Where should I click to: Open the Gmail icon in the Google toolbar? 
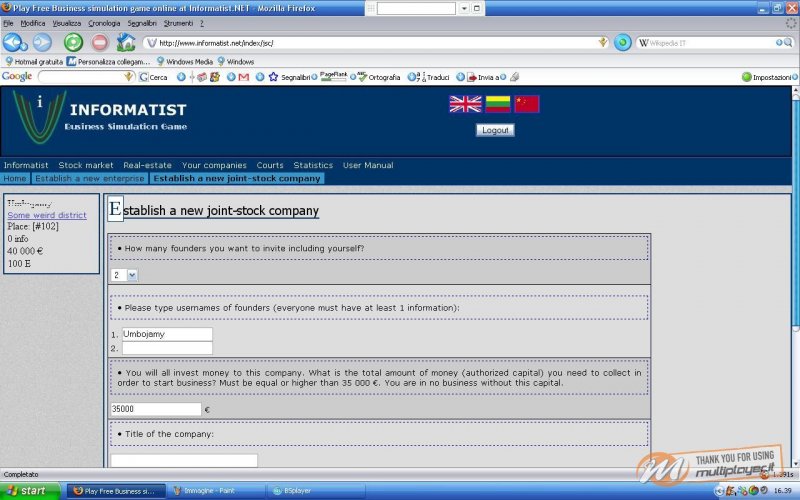(x=243, y=77)
